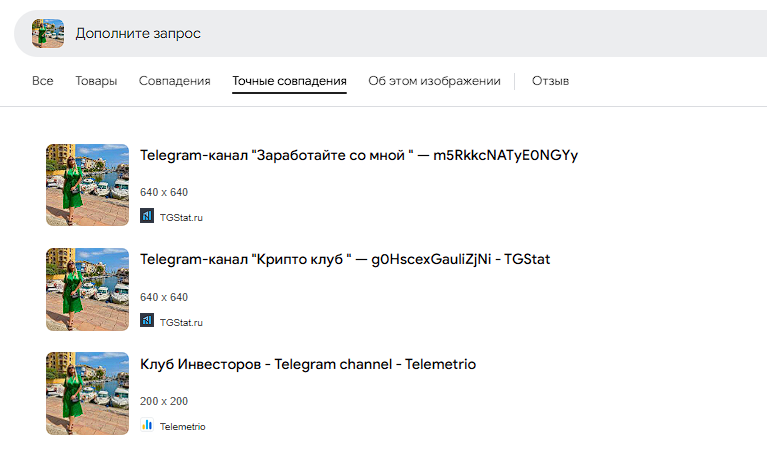Open thumbnail of the "Крипто клуб" result

[x=88, y=289]
